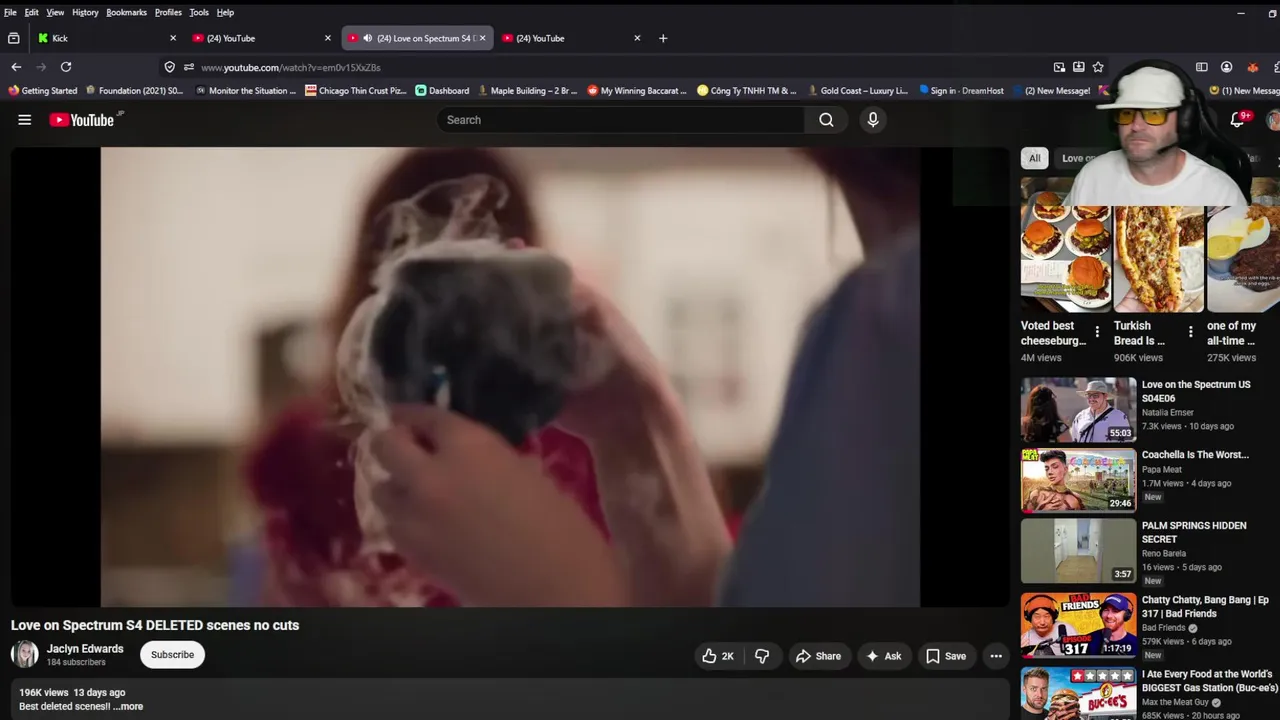Click the Ask button
Viewport: 1280px width, 720px height.
click(x=884, y=656)
